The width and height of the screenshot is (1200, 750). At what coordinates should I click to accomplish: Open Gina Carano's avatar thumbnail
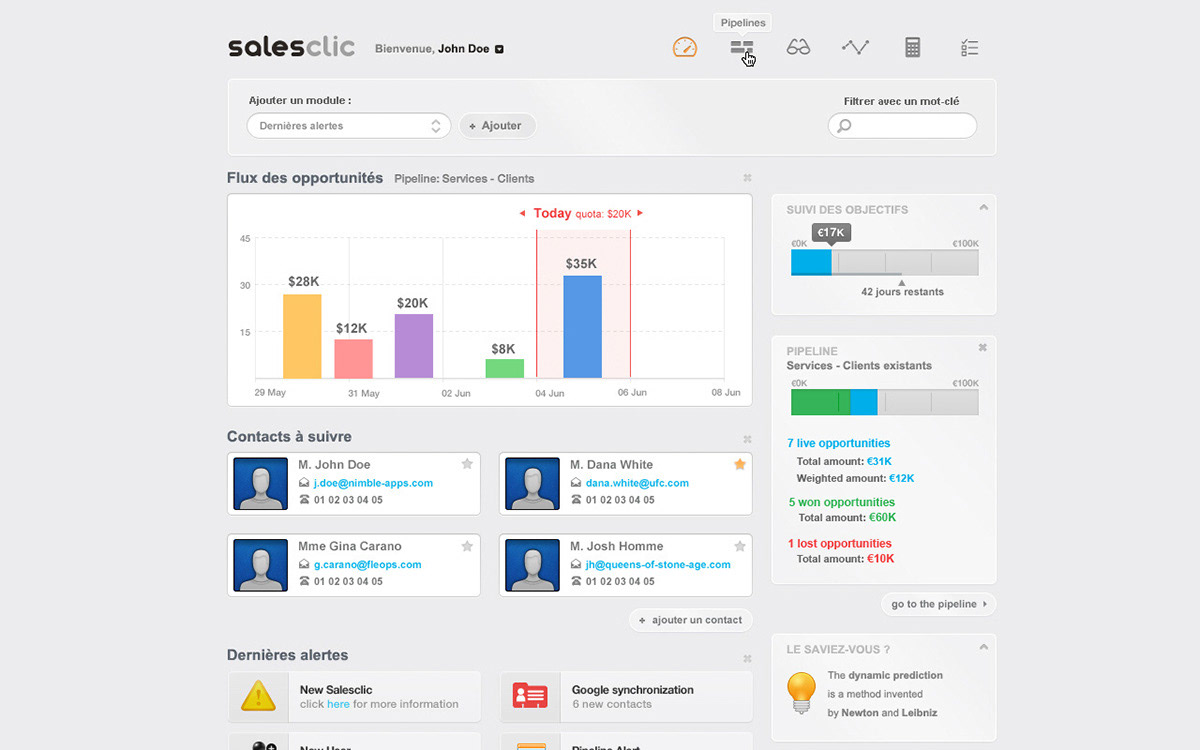tap(261, 565)
